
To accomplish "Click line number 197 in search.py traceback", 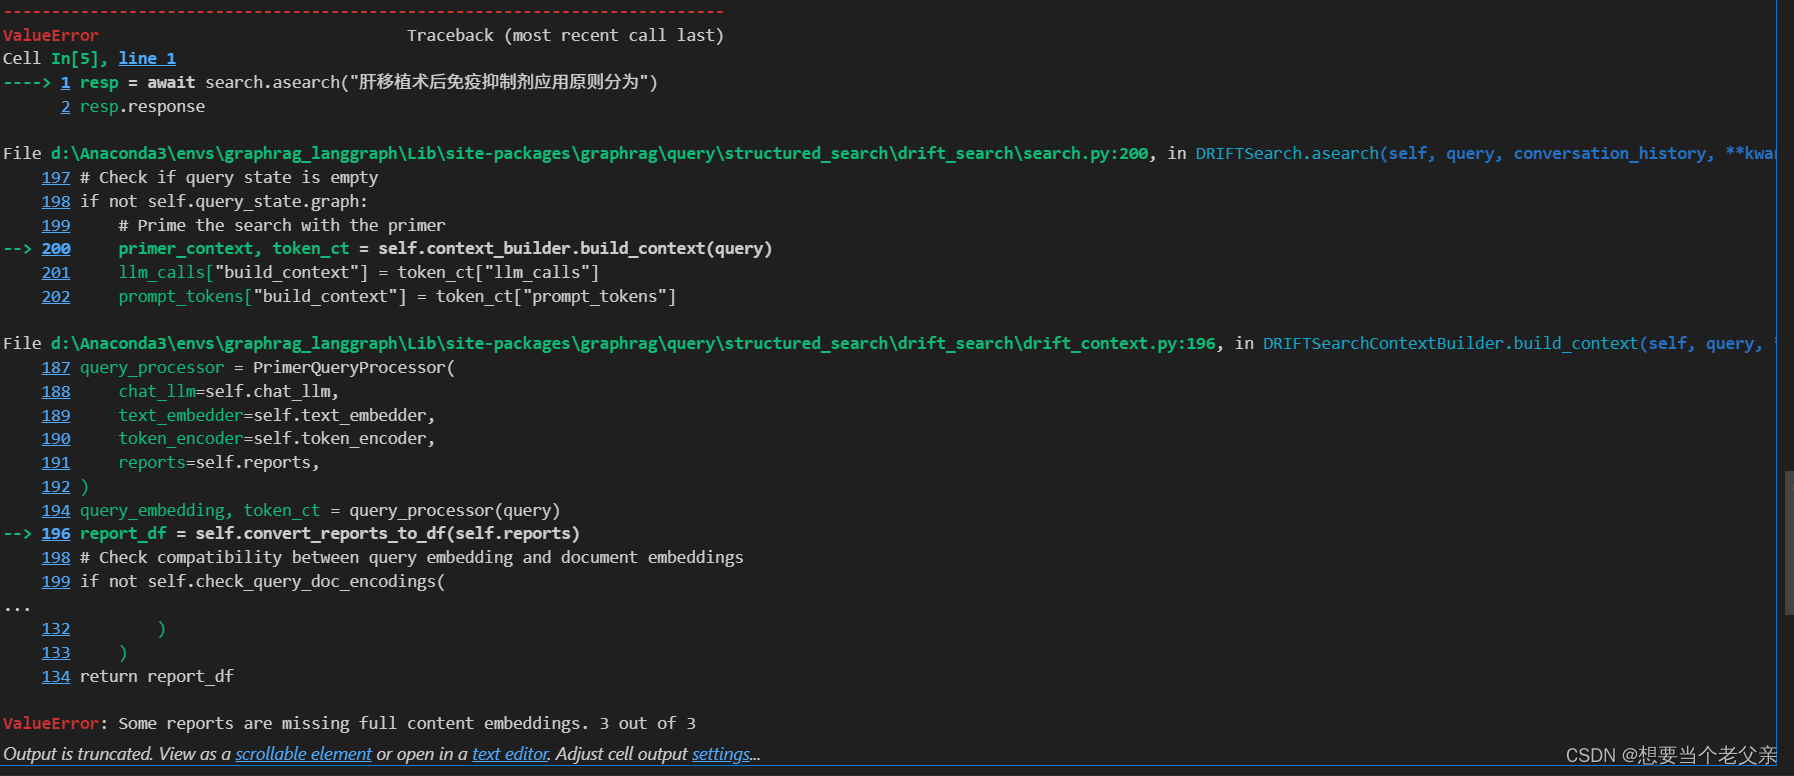I will coord(56,178).
